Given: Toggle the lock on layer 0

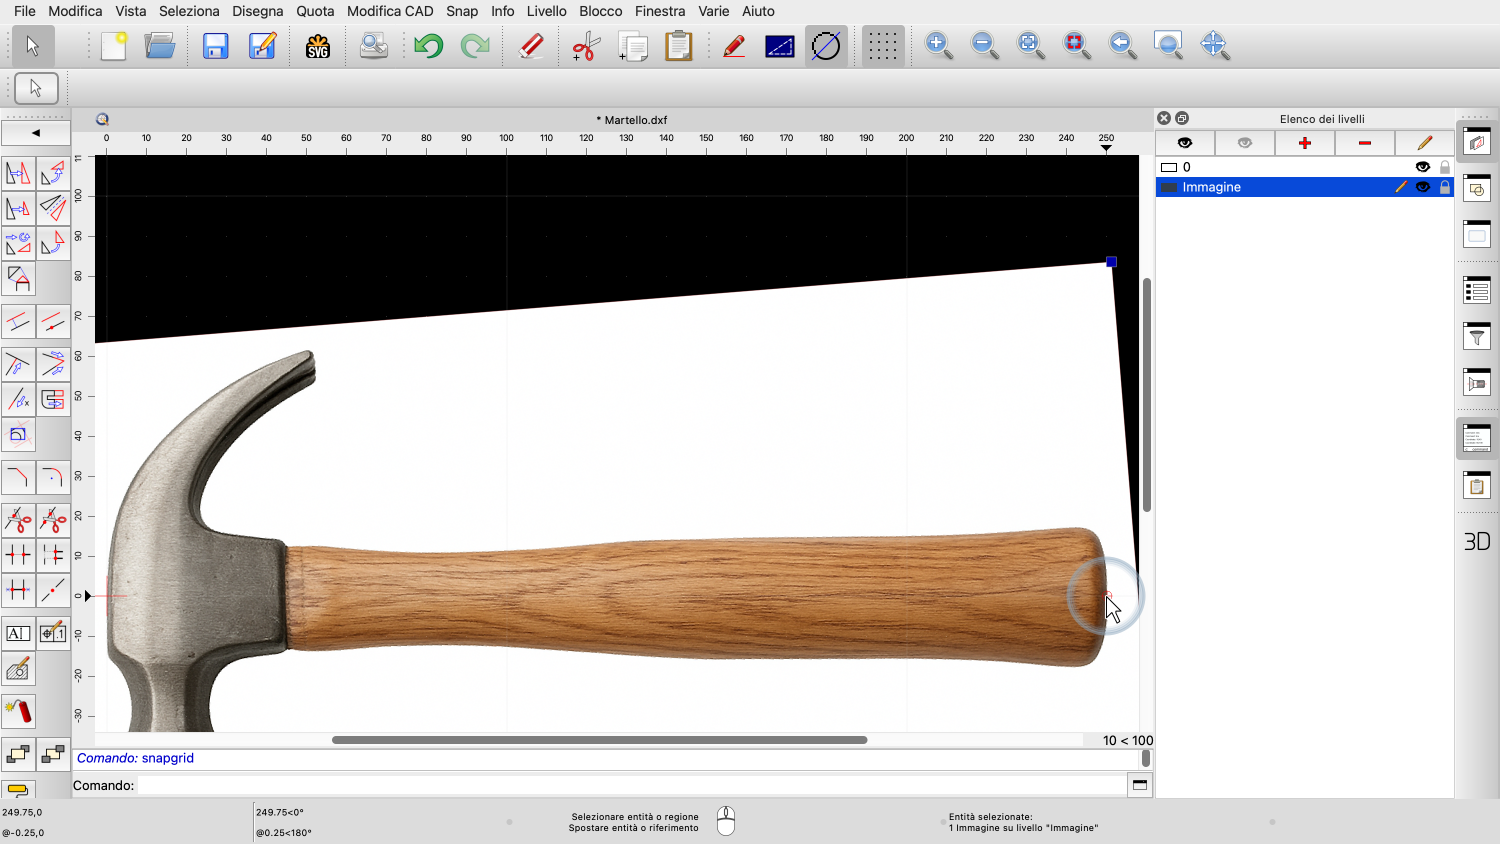Looking at the screenshot, I should click(x=1444, y=167).
